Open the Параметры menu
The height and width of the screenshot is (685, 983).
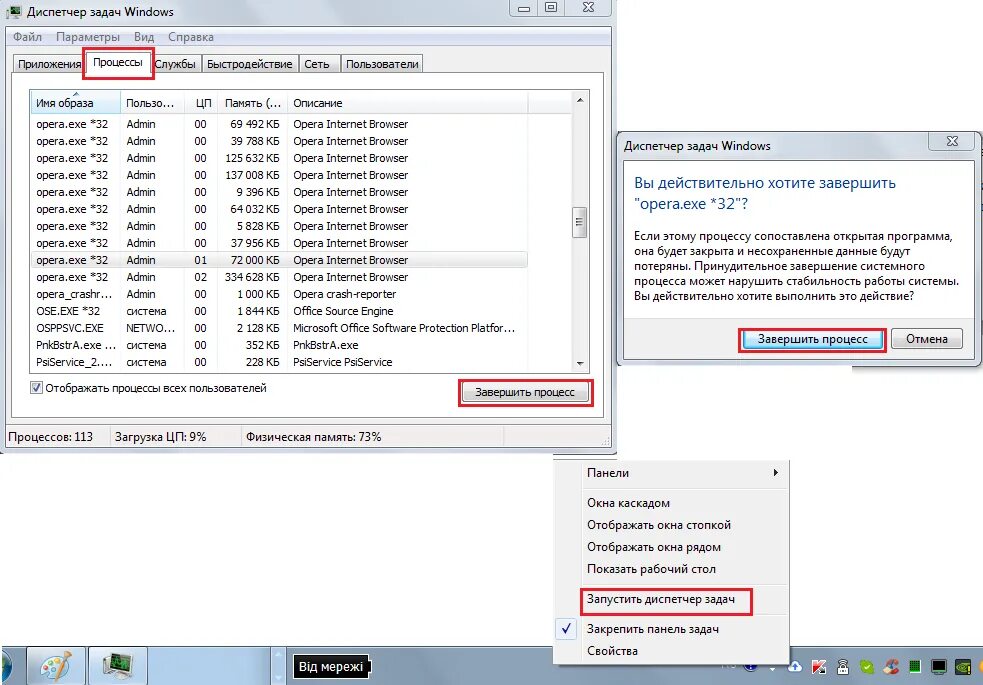88,37
